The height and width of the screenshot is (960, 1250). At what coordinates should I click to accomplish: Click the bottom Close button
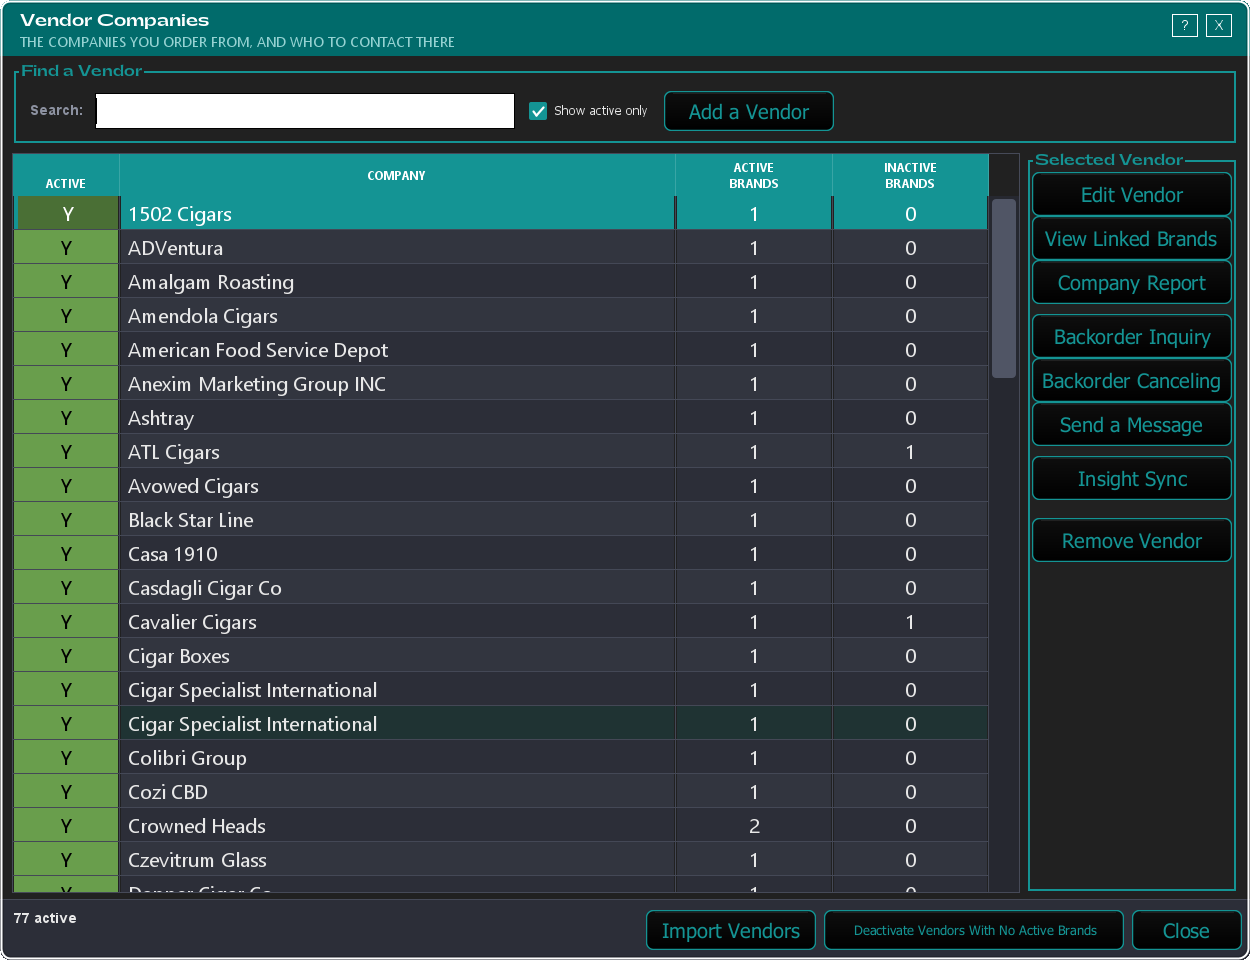[x=1186, y=931]
